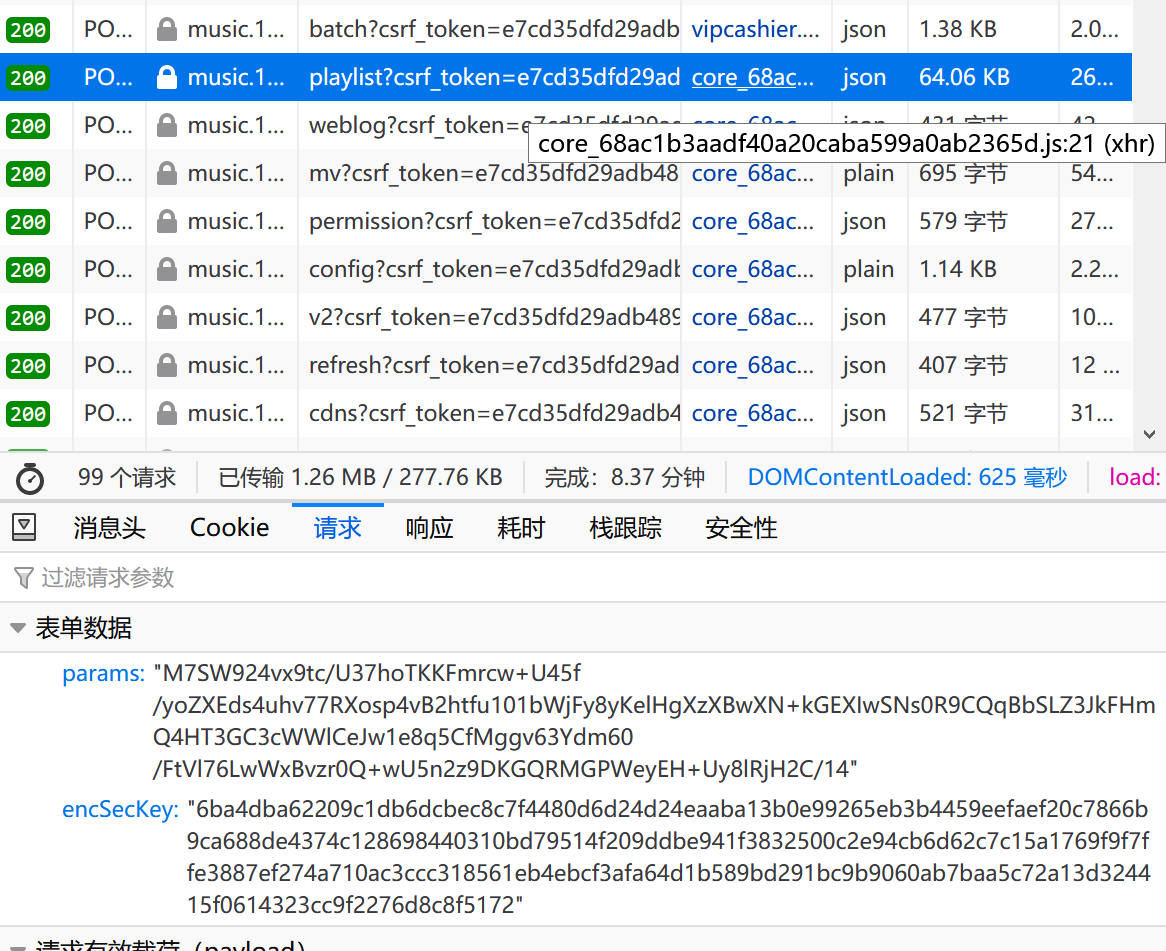The height and width of the screenshot is (951, 1166).
Task: Click the lock icon in the refresh row
Action: click(167, 366)
